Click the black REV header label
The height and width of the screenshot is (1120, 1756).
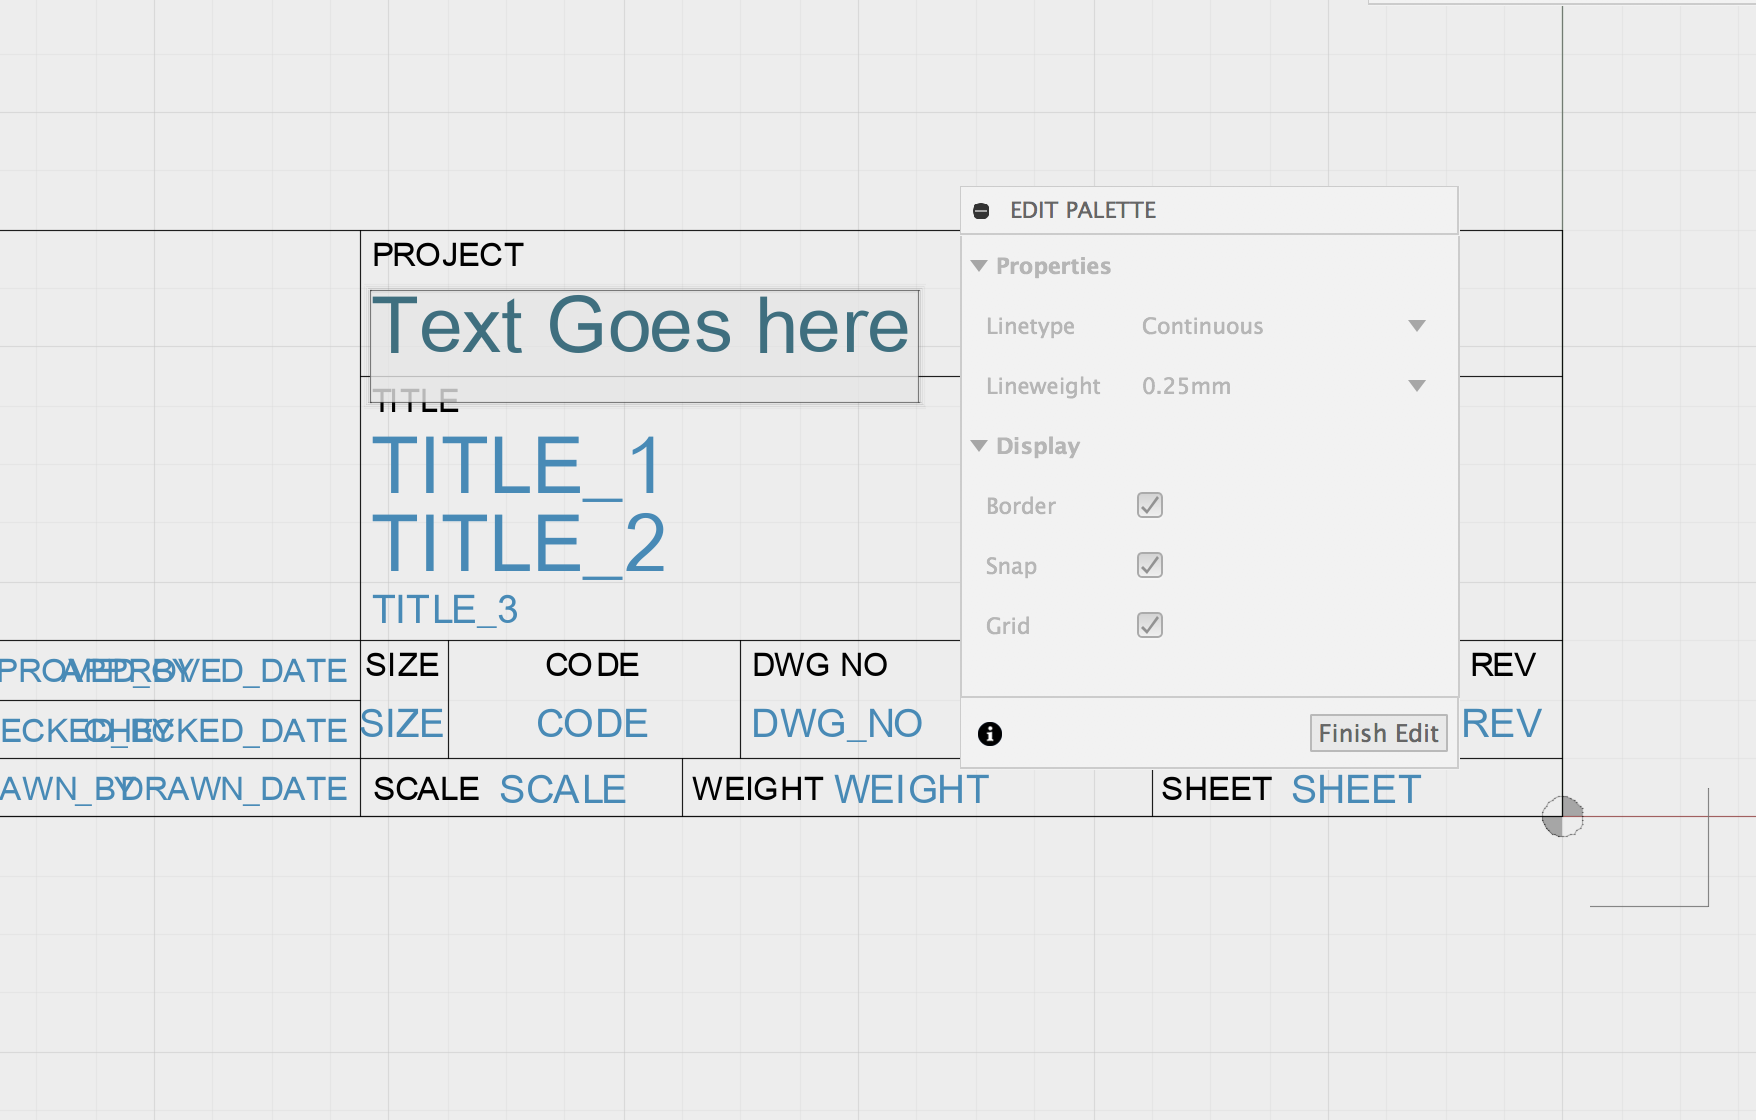pos(1503,665)
